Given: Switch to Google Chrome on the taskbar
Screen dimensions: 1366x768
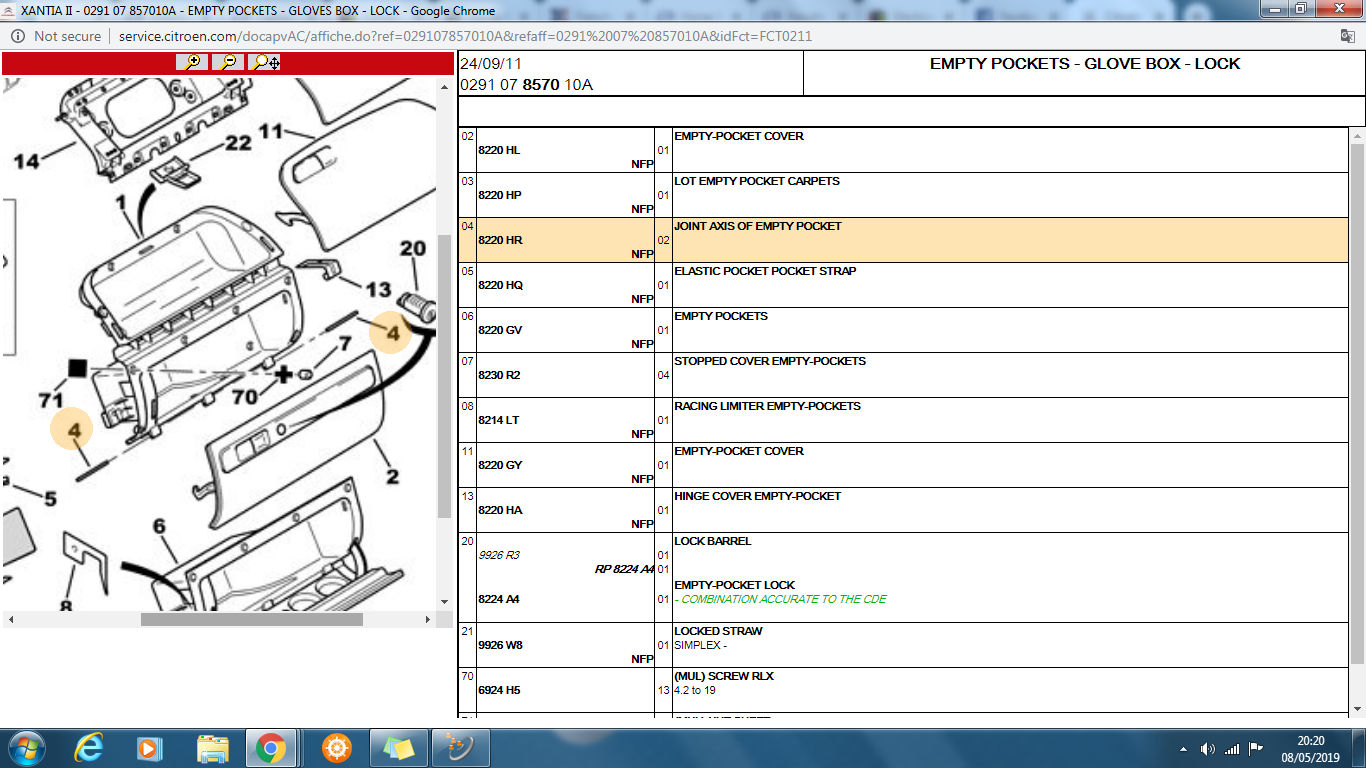Looking at the screenshot, I should pos(271,748).
